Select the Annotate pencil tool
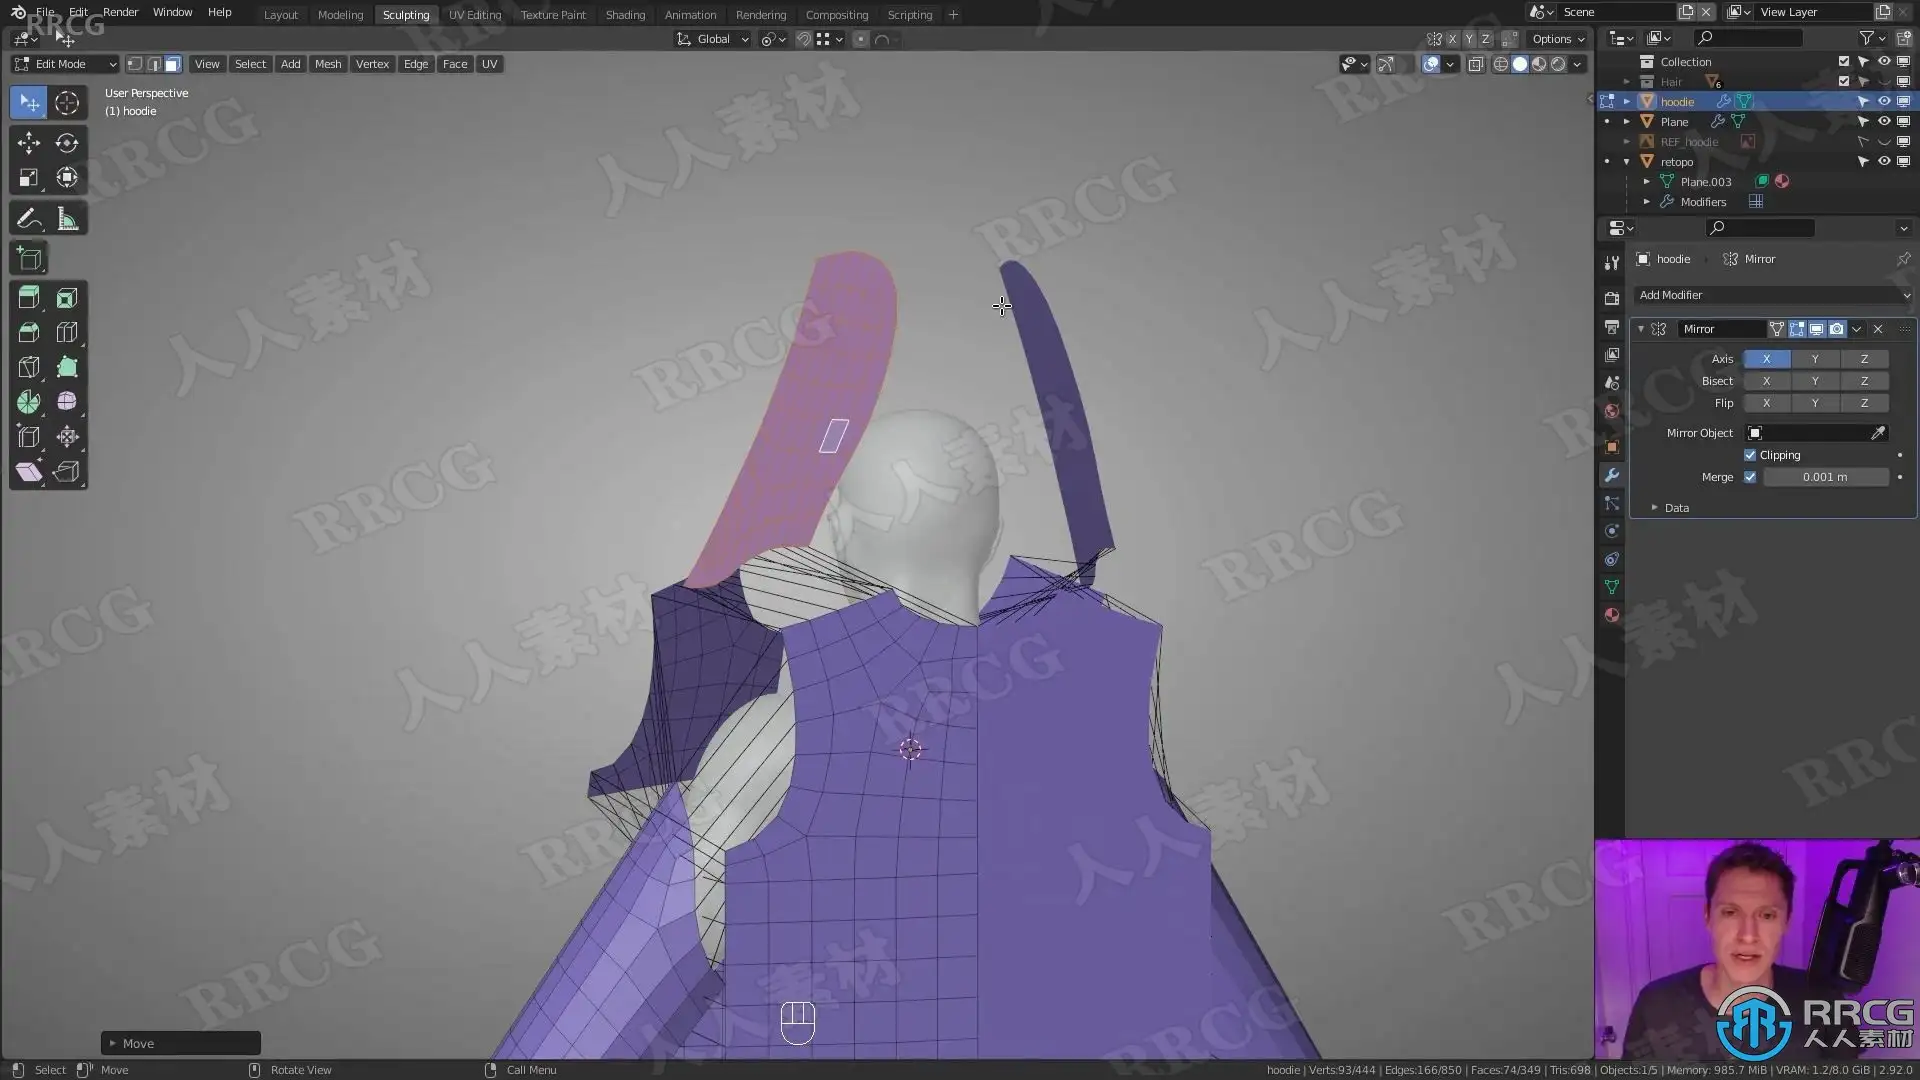This screenshot has width=1920, height=1080. (x=29, y=219)
